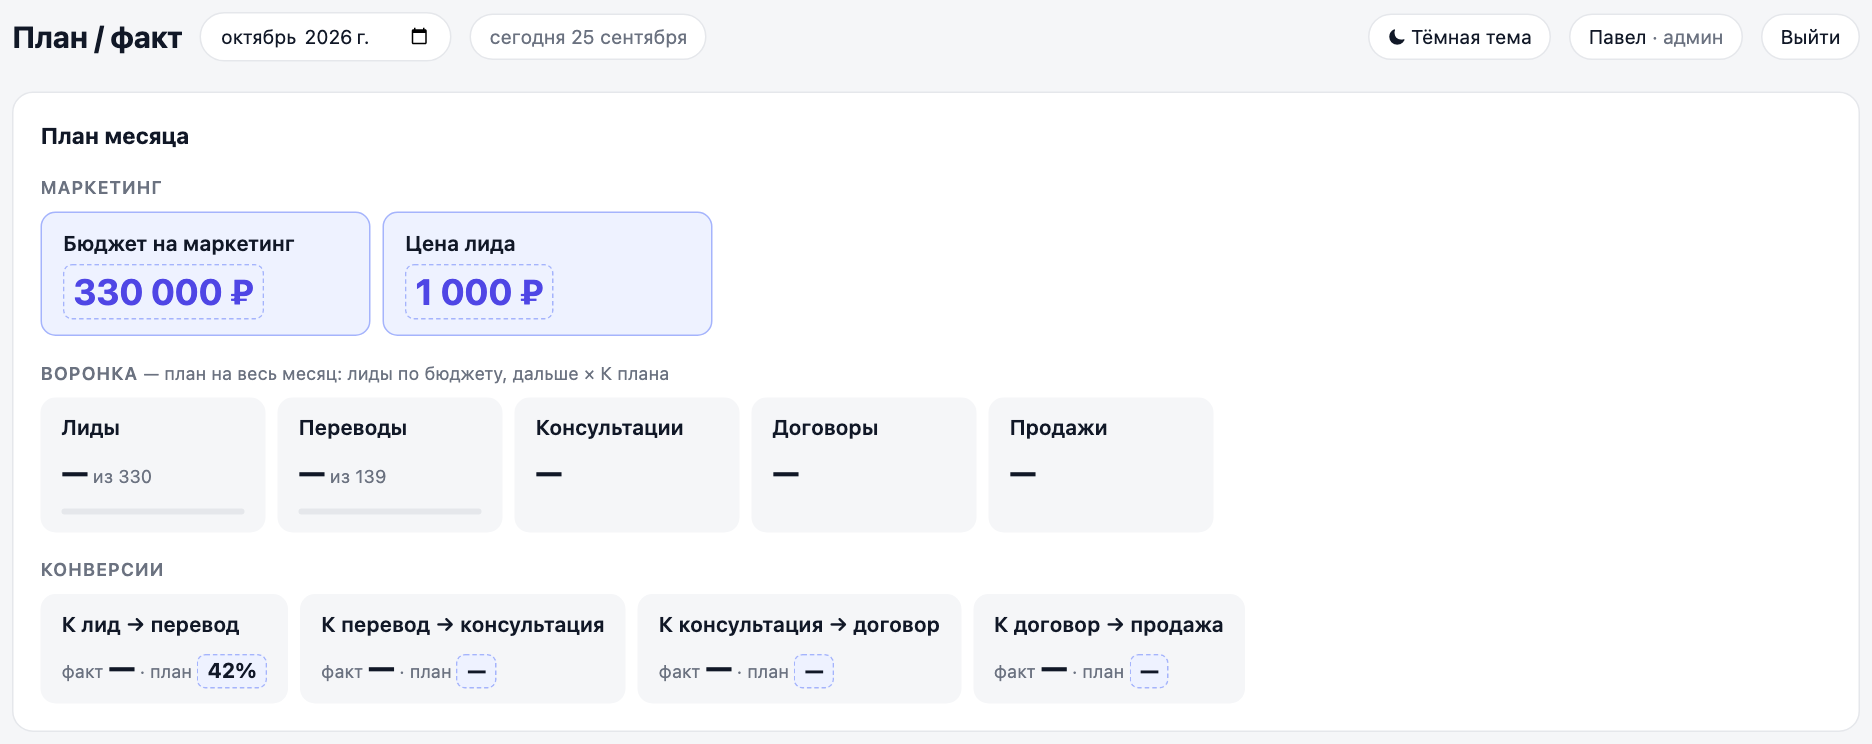This screenshot has height=744, width=1872.
Task: Click the Лиды funnel card title
Action: click(91, 428)
